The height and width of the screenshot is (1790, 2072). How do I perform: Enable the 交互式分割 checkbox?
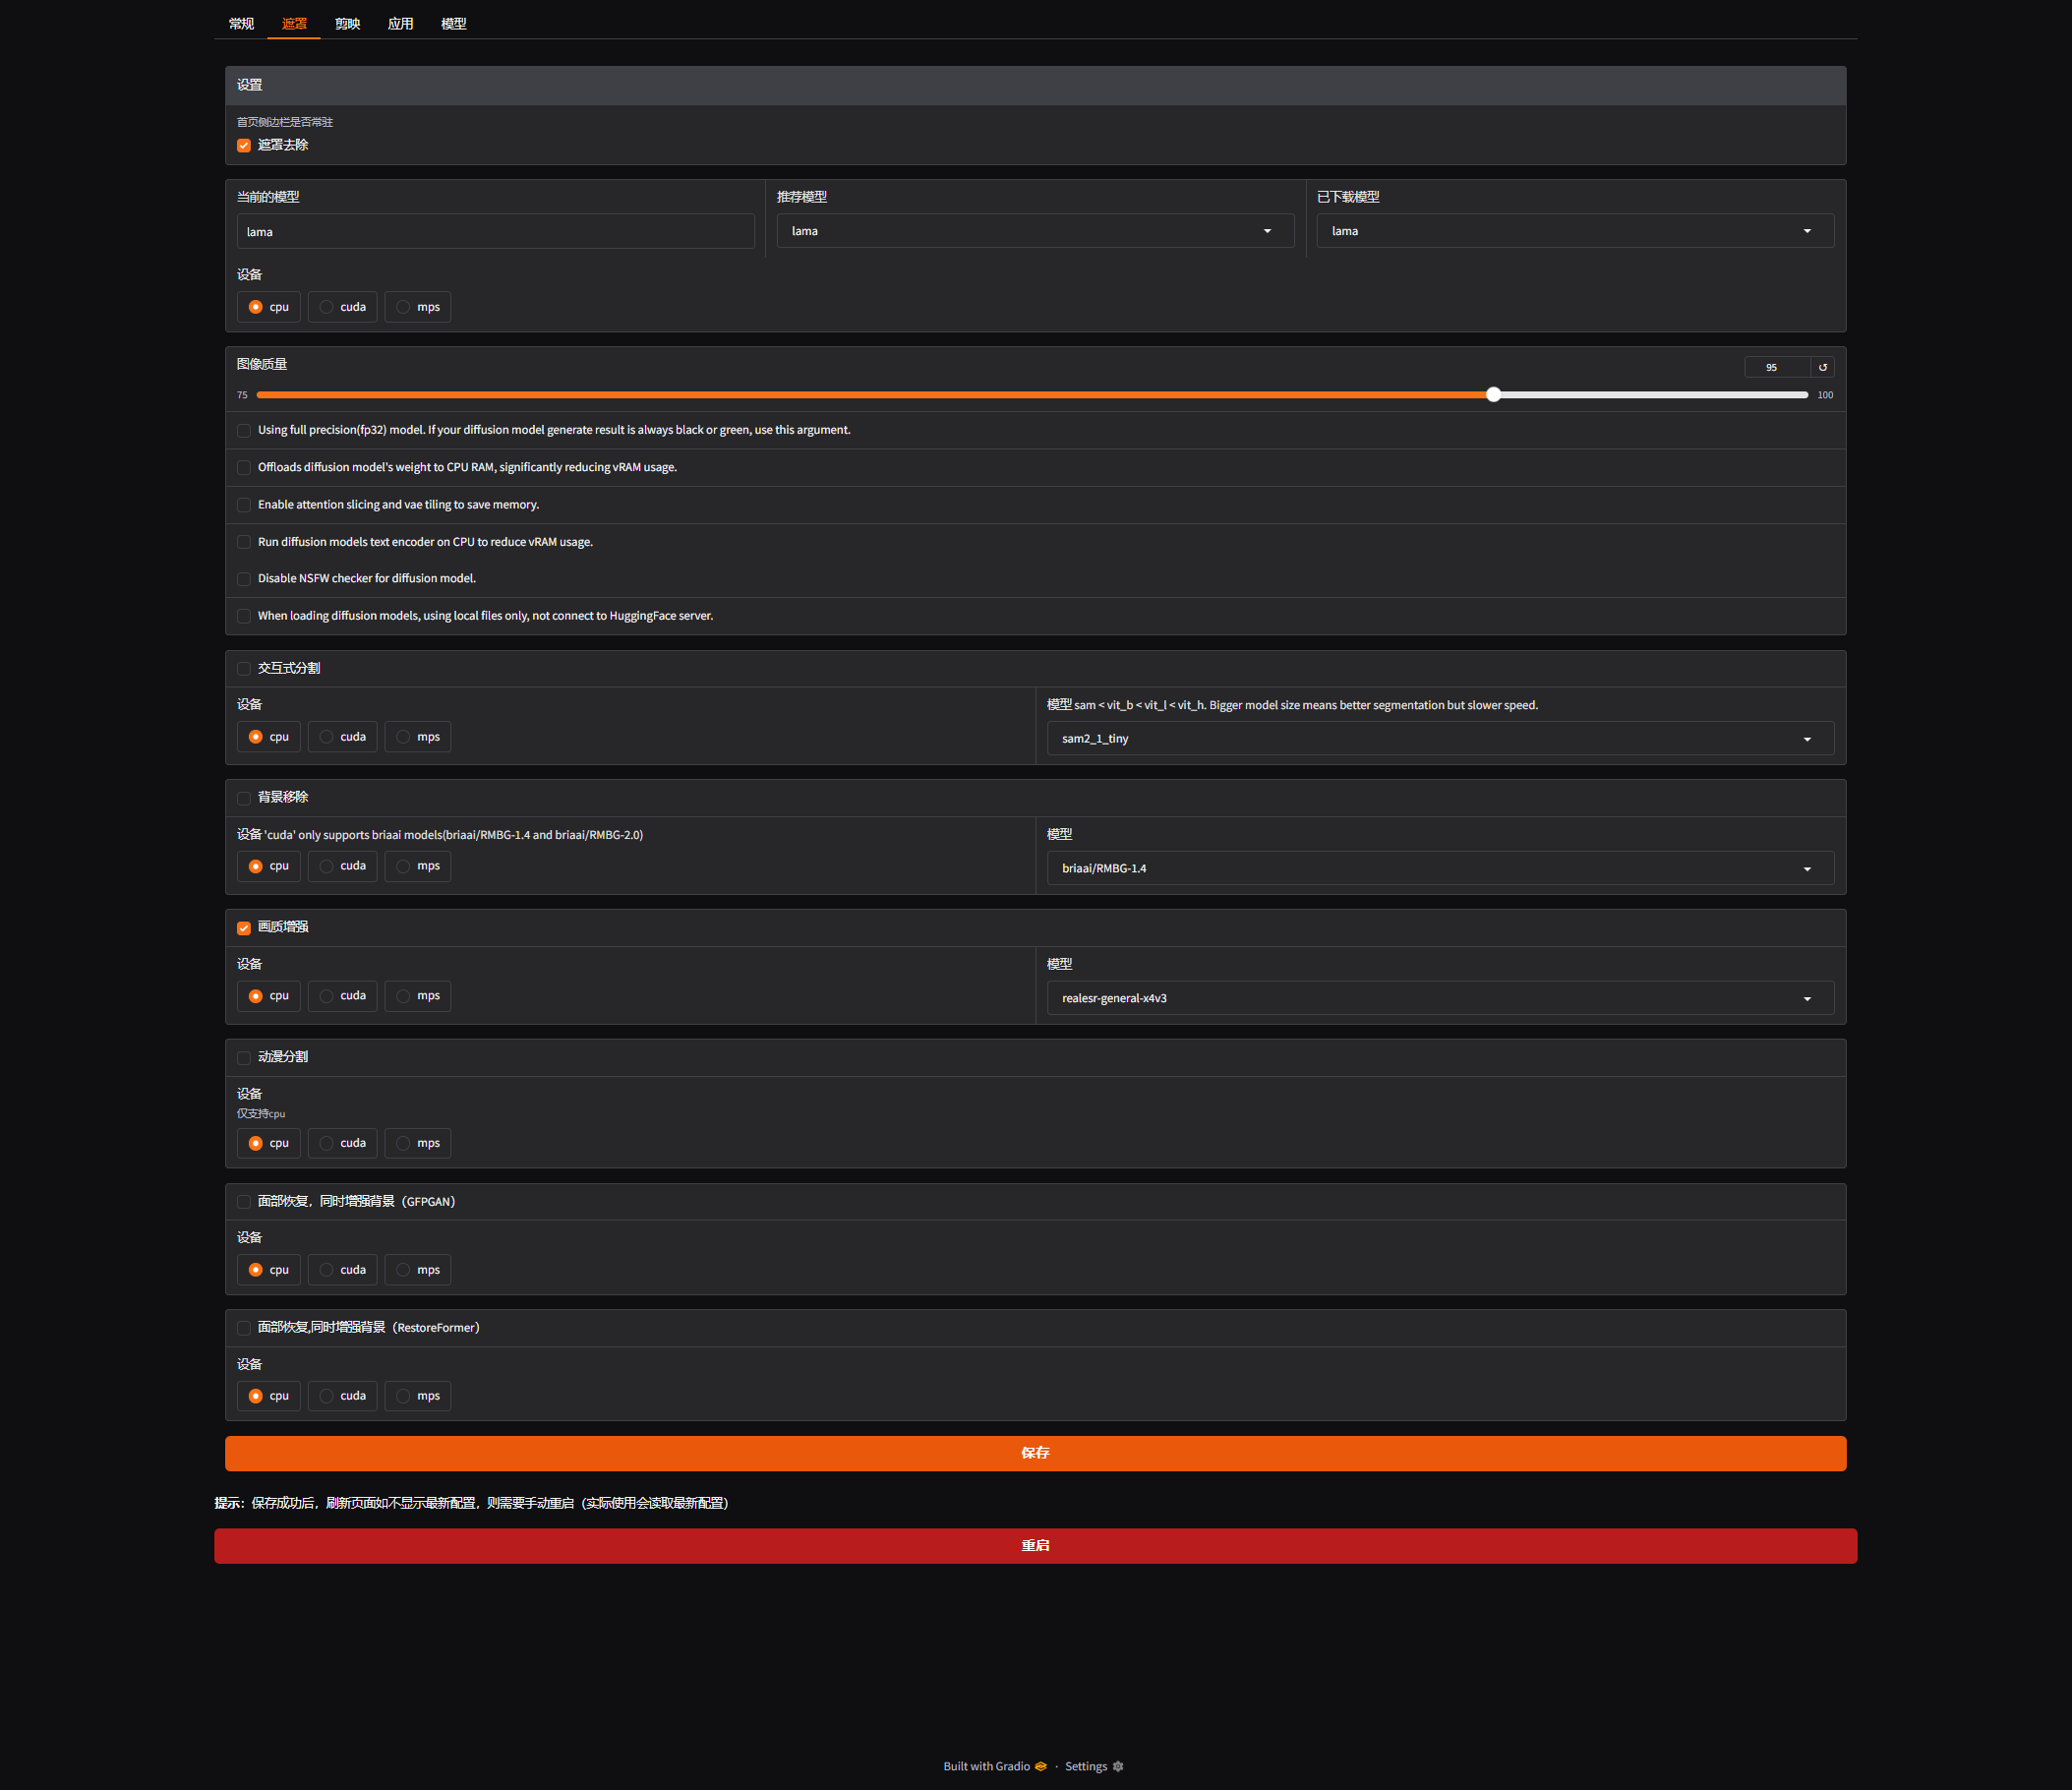(x=244, y=669)
